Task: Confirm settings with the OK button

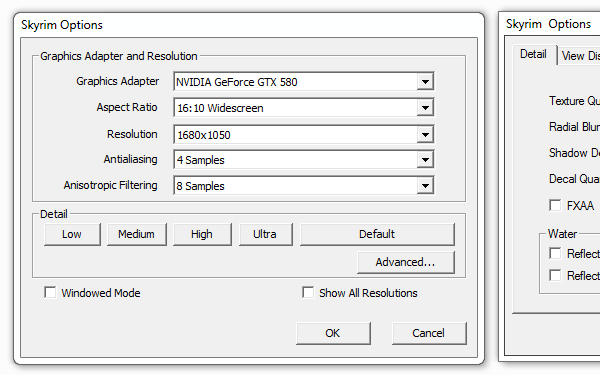Action: click(333, 333)
